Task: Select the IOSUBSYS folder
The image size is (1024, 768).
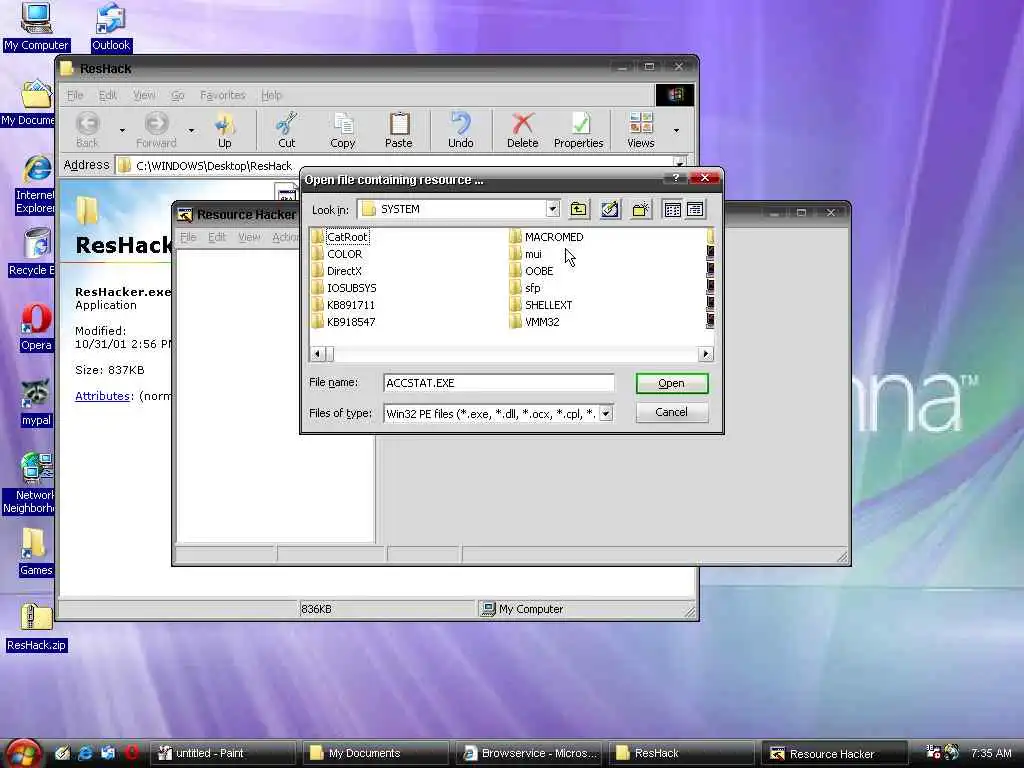Action: pyautogui.click(x=344, y=288)
